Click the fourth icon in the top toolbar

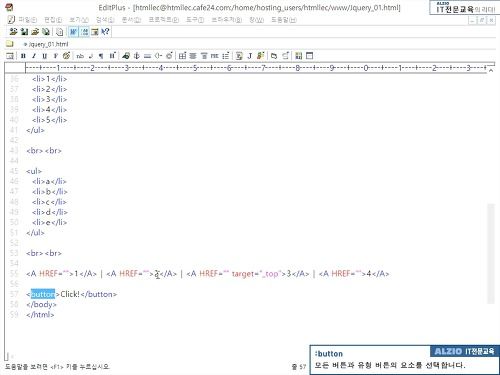tap(46, 32)
